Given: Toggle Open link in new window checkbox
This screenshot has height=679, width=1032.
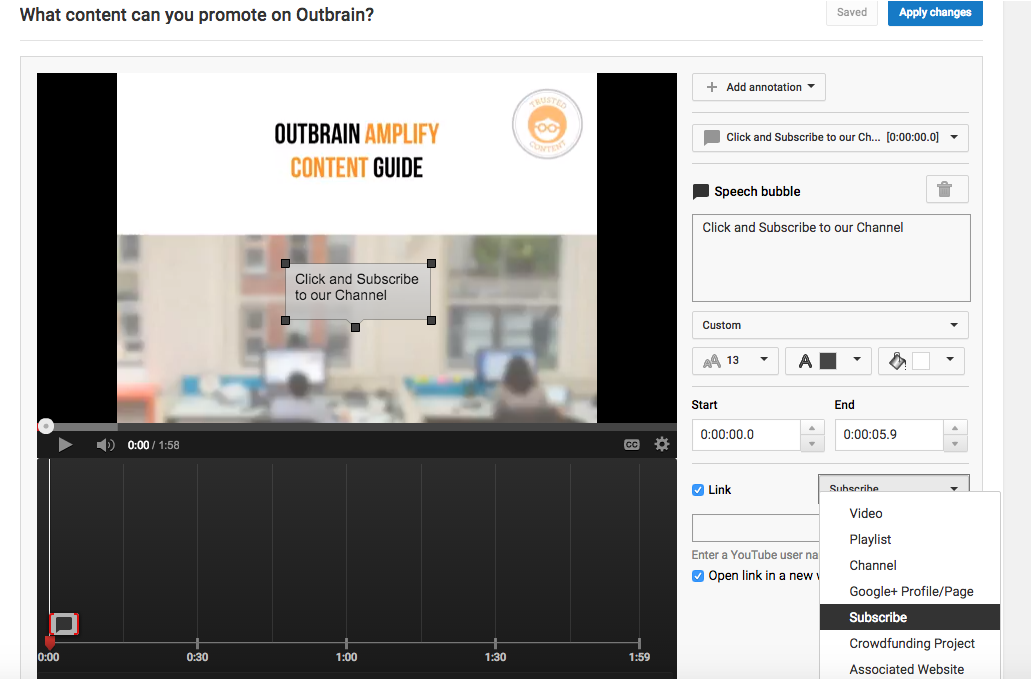Looking at the screenshot, I should point(698,576).
